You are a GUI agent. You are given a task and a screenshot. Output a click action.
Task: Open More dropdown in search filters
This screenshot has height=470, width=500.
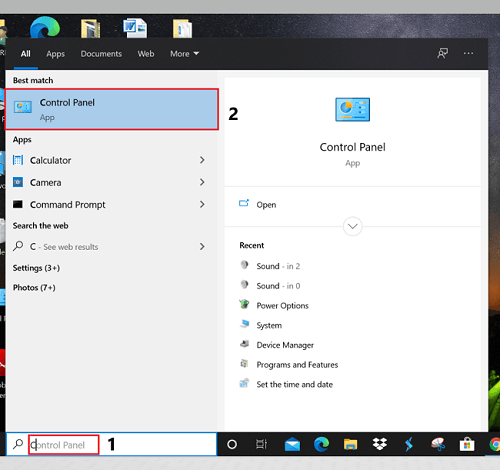click(184, 54)
